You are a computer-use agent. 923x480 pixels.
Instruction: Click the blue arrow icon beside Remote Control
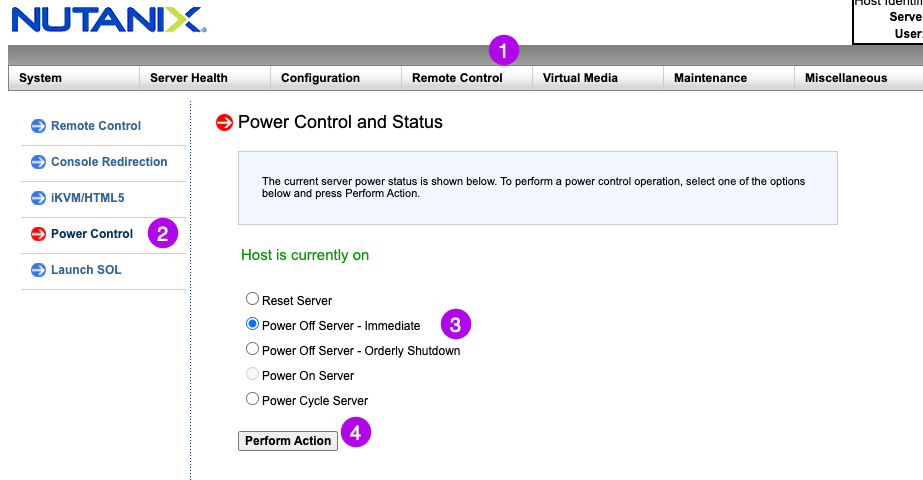click(x=38, y=126)
